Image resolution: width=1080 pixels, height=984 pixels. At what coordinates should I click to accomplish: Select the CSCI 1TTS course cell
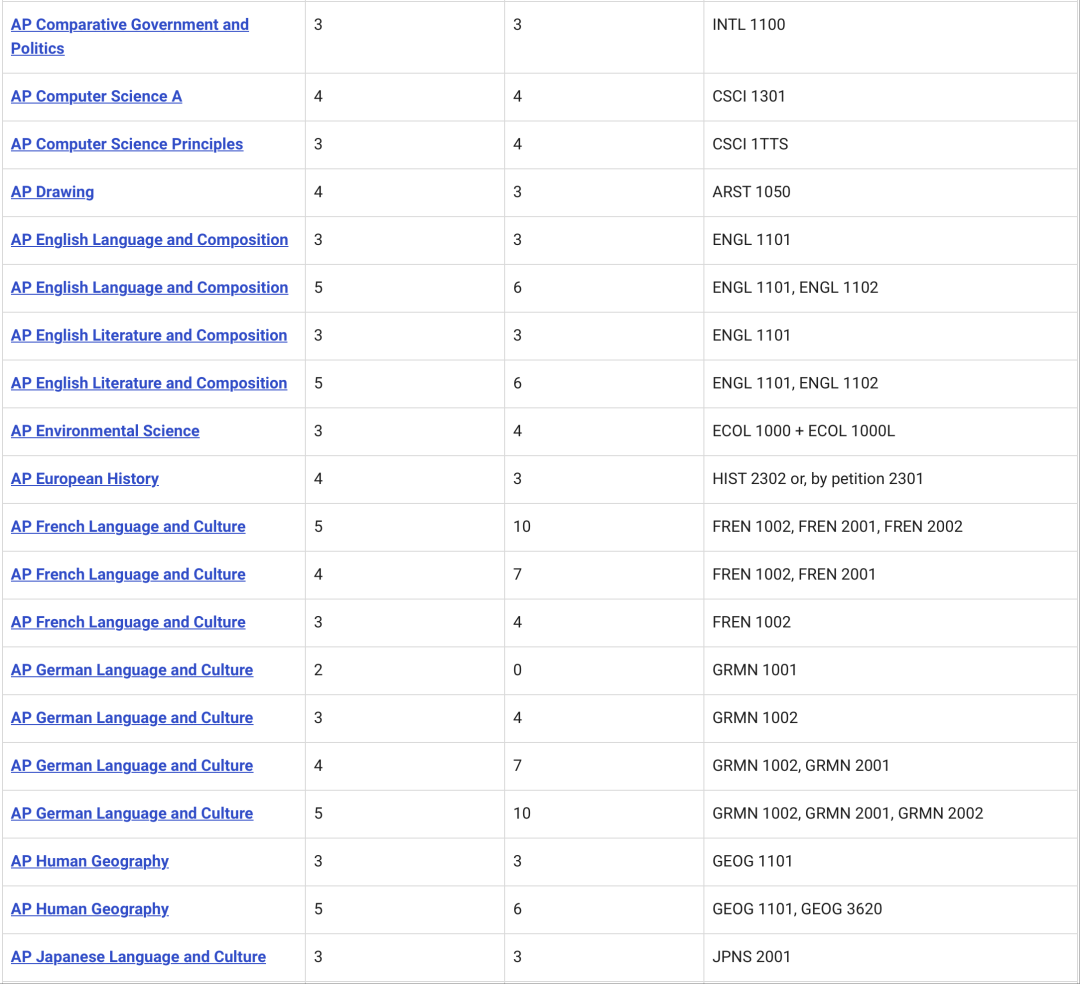point(890,145)
